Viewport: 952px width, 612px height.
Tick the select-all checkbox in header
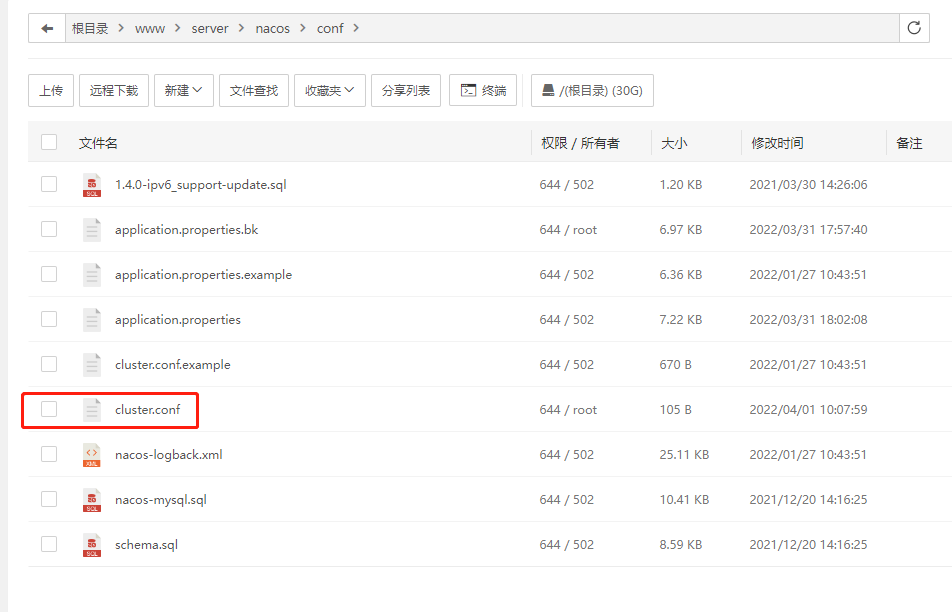tap(49, 142)
